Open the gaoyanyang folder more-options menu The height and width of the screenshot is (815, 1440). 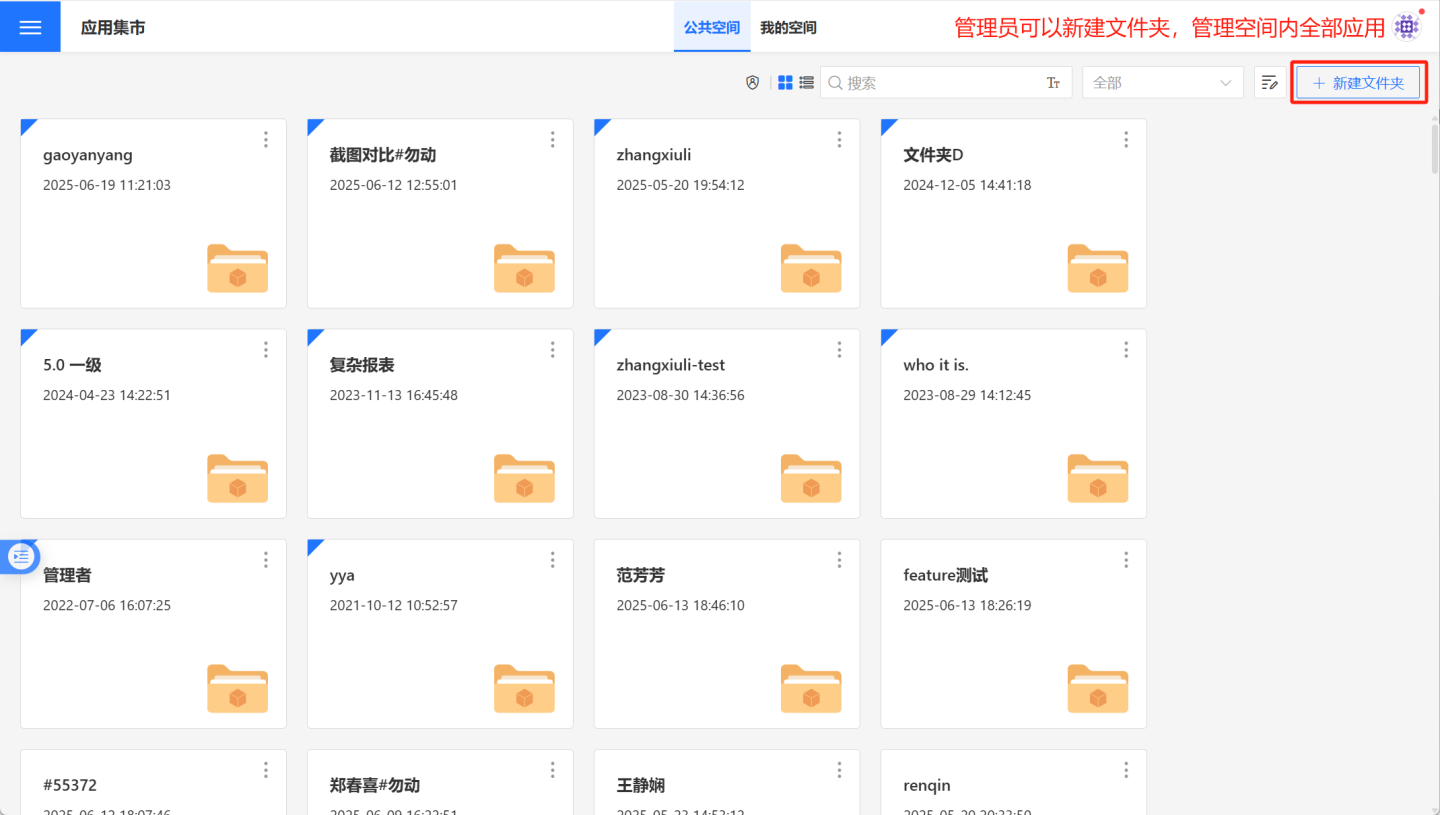tap(266, 140)
